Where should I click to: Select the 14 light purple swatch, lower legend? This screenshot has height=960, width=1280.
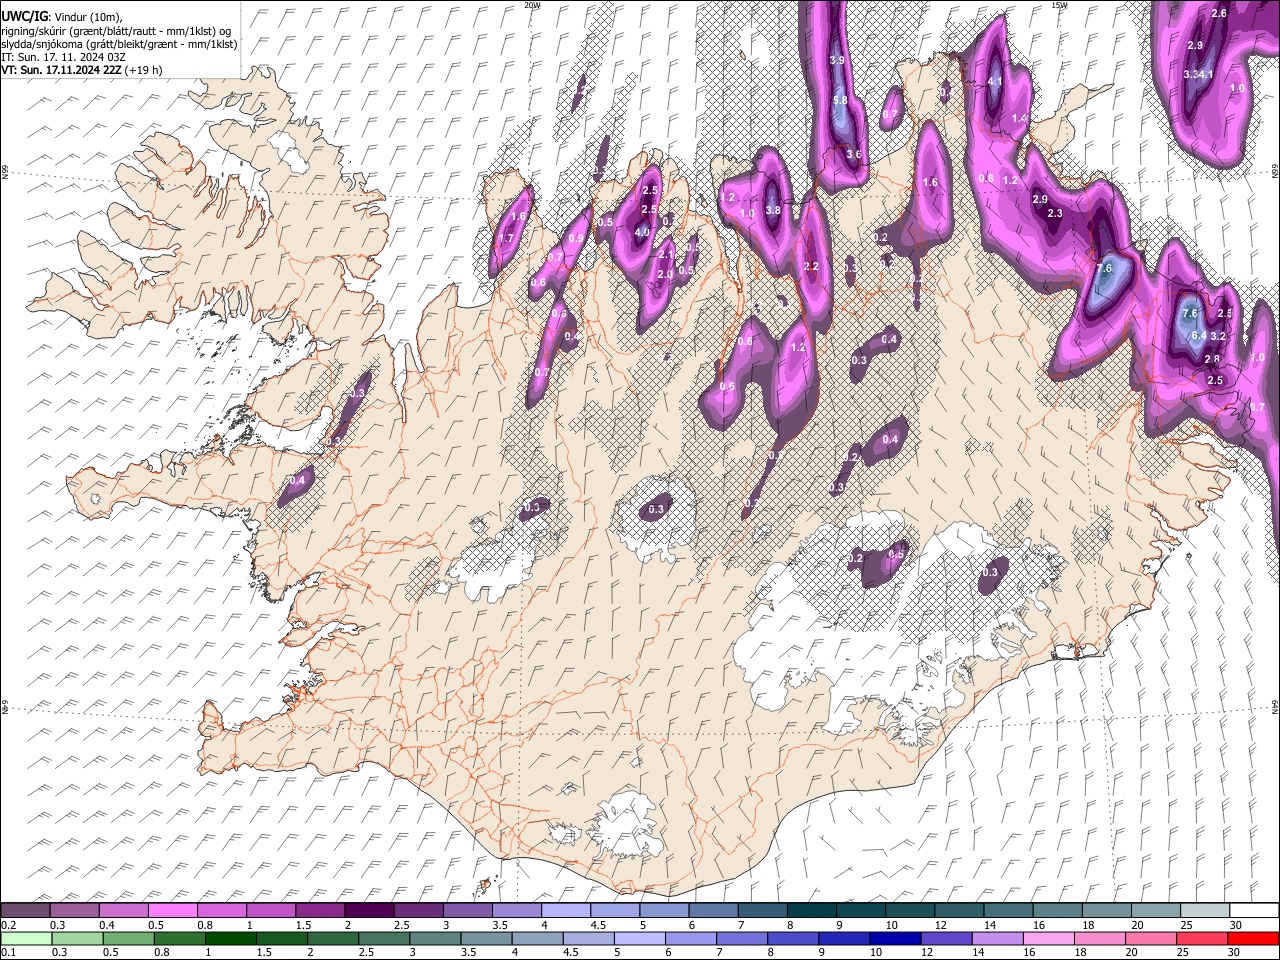[x=997, y=938]
